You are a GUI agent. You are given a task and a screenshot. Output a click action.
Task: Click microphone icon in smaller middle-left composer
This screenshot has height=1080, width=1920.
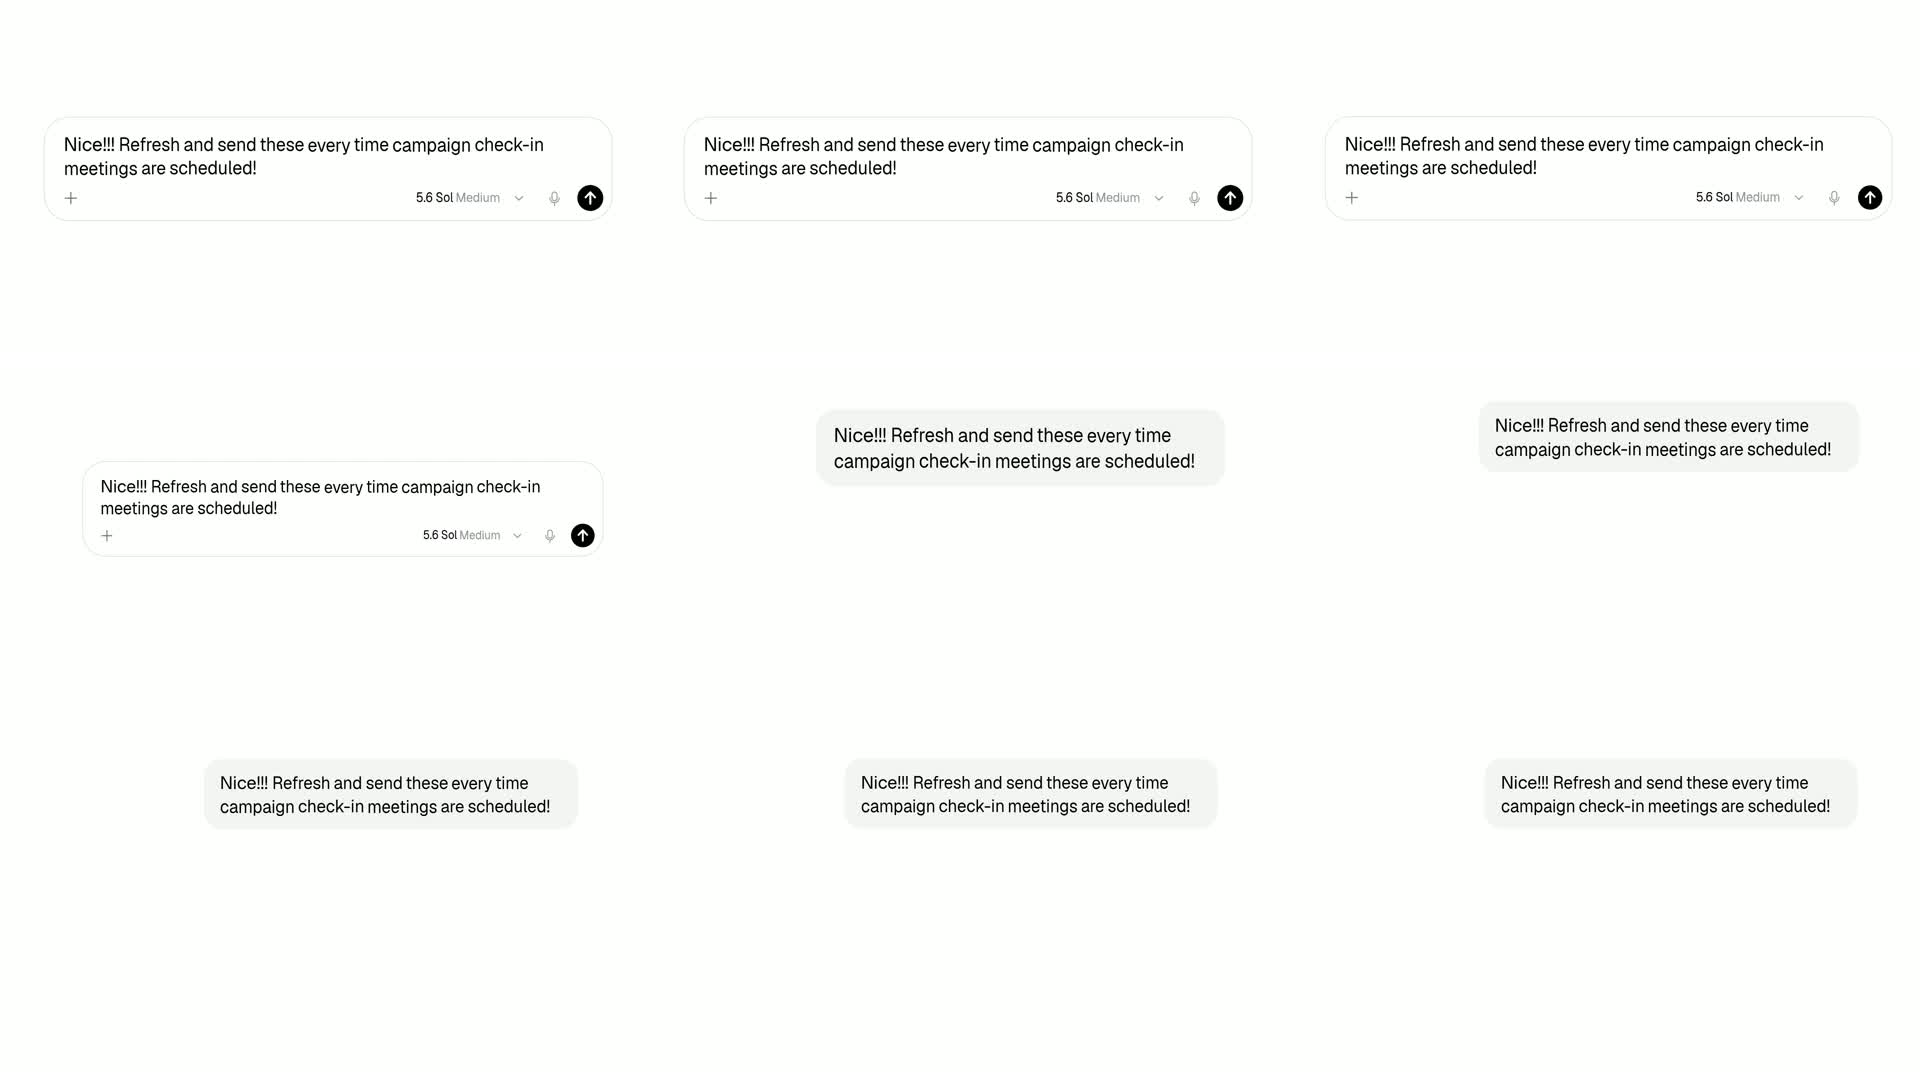tap(550, 536)
